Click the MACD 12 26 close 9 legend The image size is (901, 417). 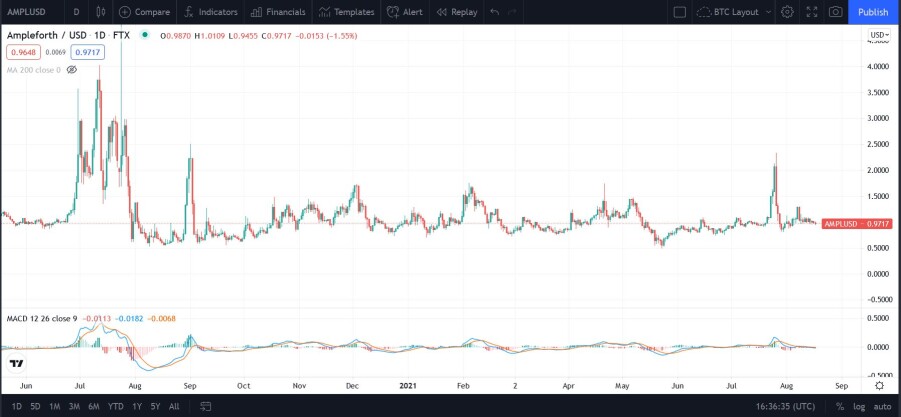pos(42,318)
